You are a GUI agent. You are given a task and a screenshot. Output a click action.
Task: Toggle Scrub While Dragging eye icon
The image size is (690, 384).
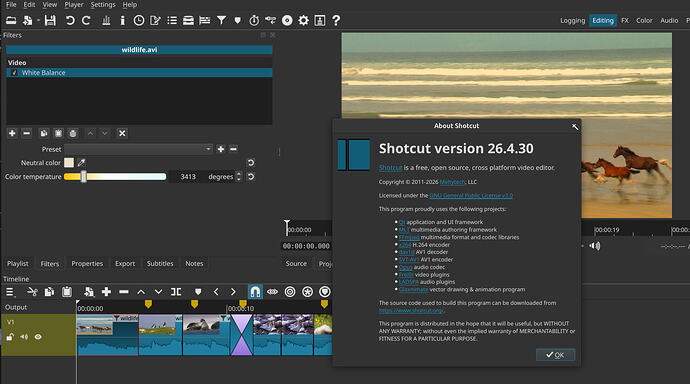click(272, 292)
